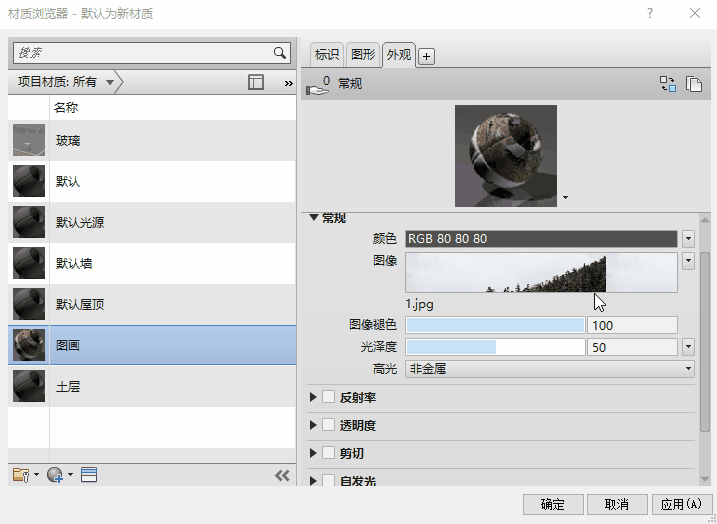717x524 pixels.
Task: Enable the 自发光 checkbox
Action: pyautogui.click(x=328, y=480)
